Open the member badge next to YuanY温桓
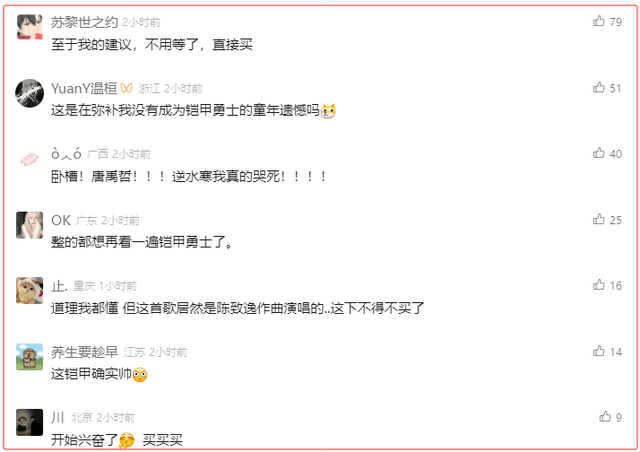640x452 pixels. 127,88
